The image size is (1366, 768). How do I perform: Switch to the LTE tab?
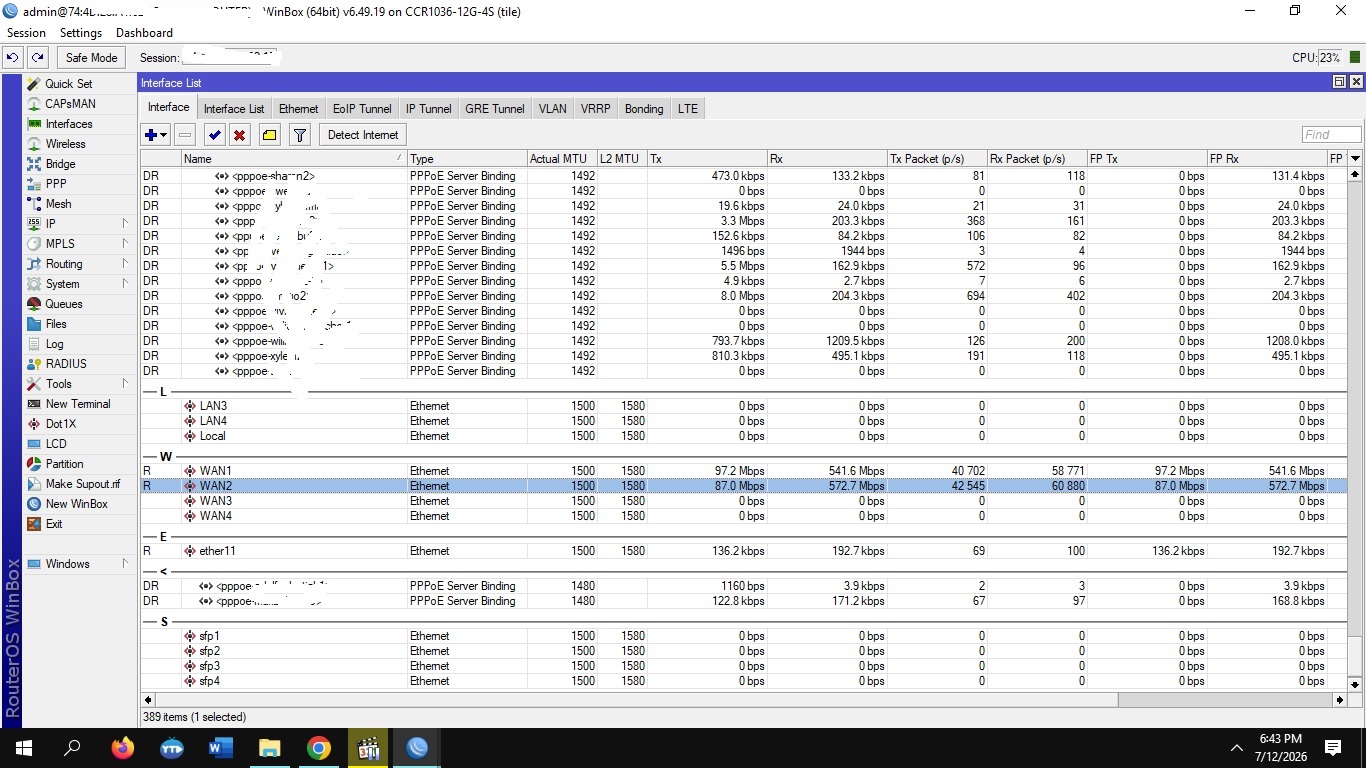(688, 109)
